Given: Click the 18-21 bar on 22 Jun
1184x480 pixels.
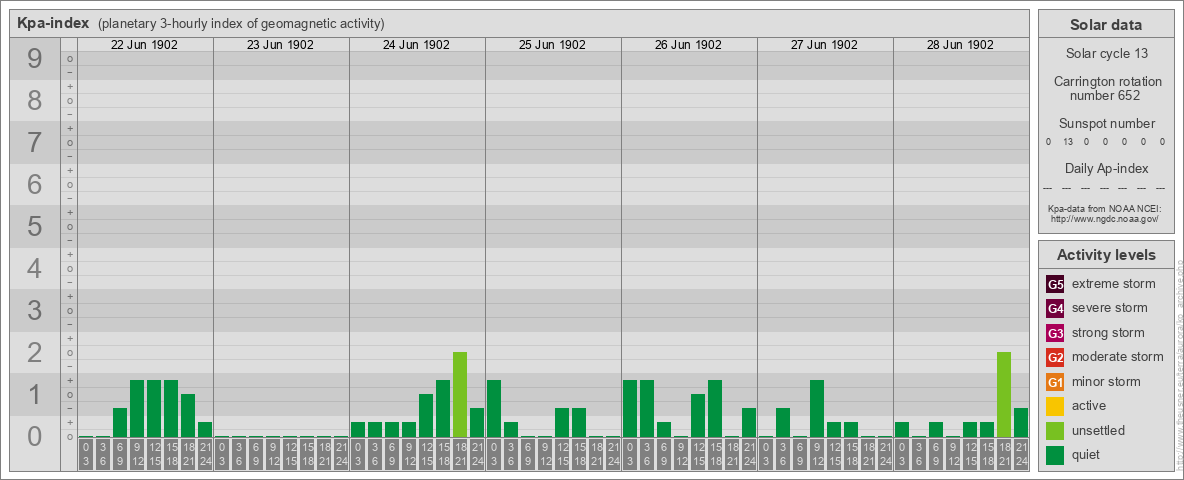Looking at the screenshot, I should coord(188,416).
